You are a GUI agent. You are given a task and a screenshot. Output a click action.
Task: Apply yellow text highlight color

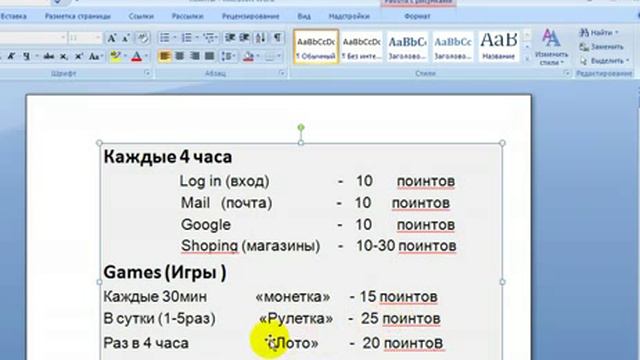pos(115,57)
